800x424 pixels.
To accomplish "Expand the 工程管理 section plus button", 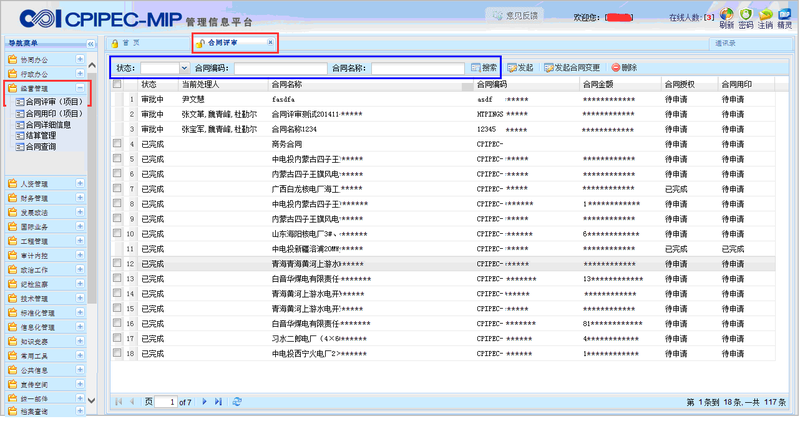I will pos(80,240).
